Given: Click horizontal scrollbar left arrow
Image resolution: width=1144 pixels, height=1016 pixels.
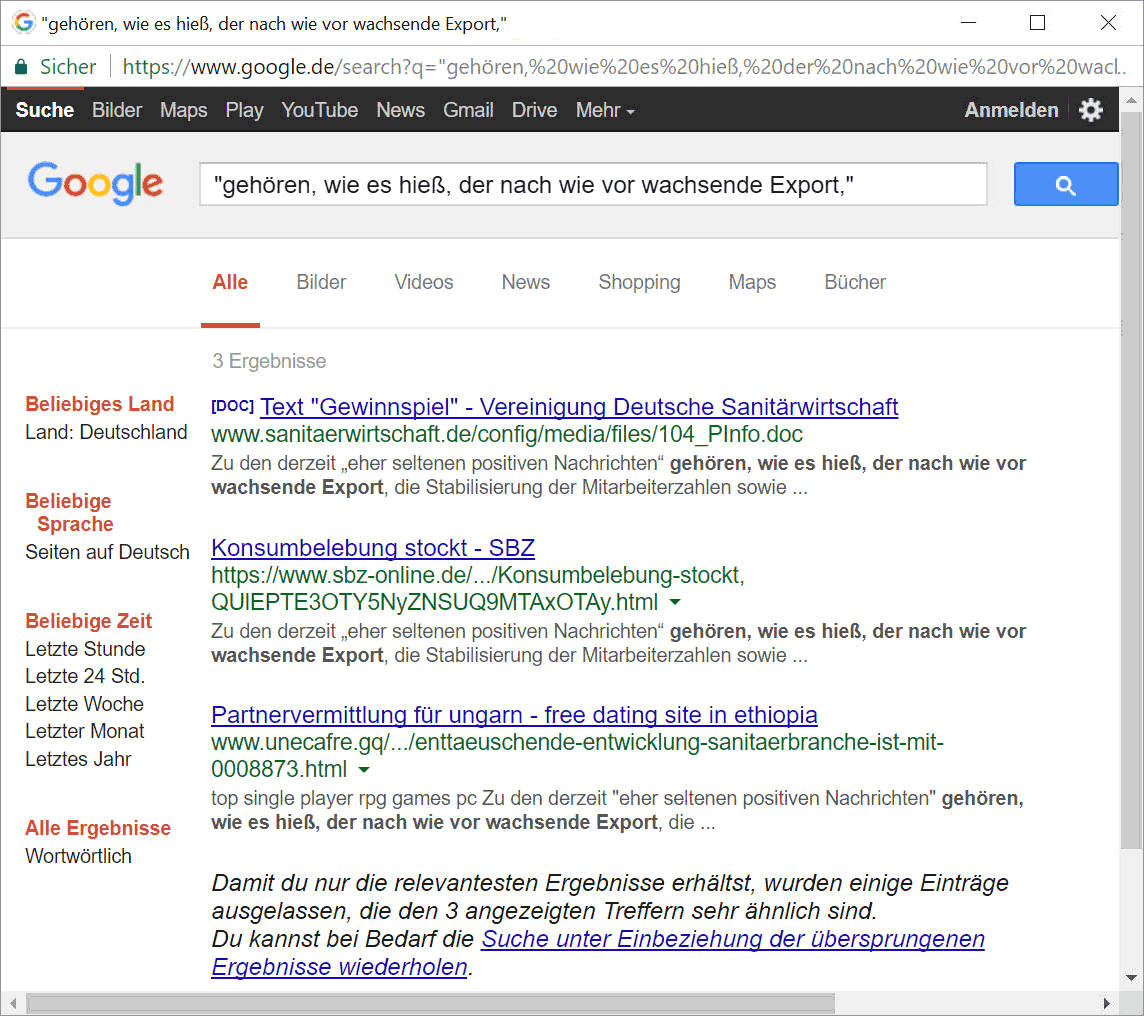Looking at the screenshot, I should [13, 1004].
